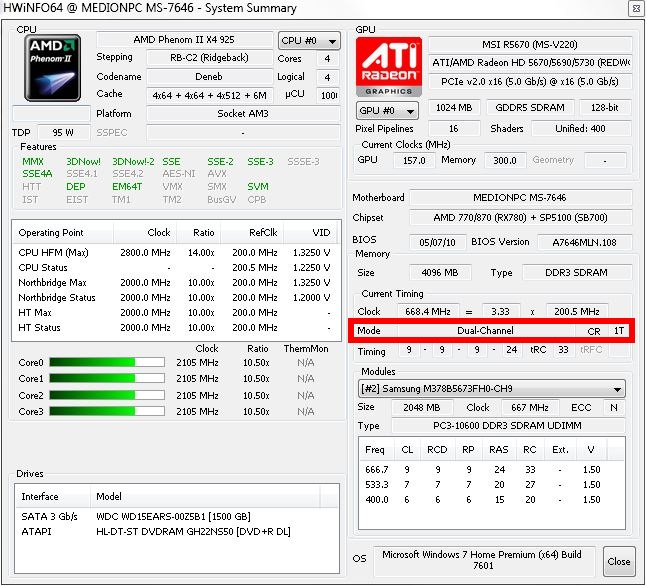Select the 666.7 frequency row

[x=491, y=469]
